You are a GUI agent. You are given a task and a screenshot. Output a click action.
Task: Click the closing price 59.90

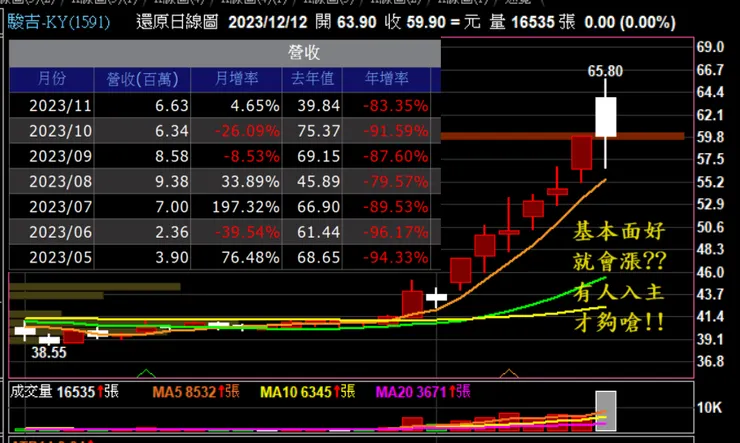click(426, 22)
